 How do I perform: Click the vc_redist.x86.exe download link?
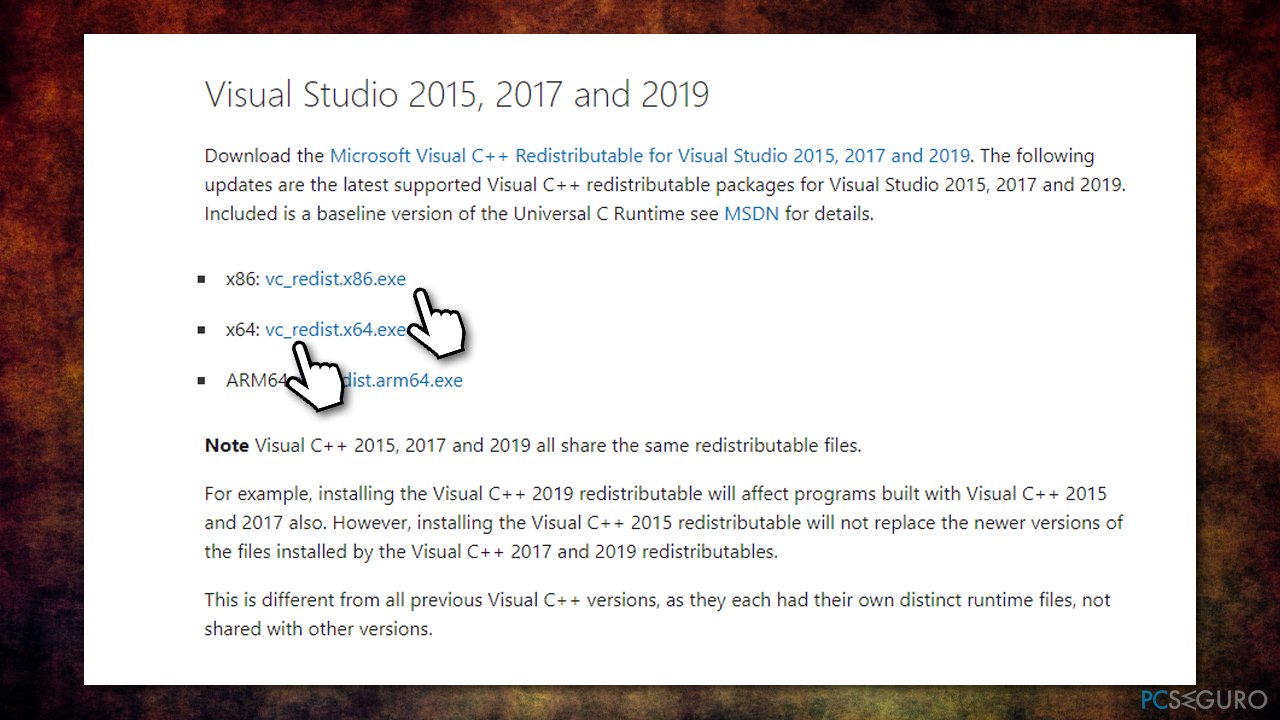click(335, 279)
